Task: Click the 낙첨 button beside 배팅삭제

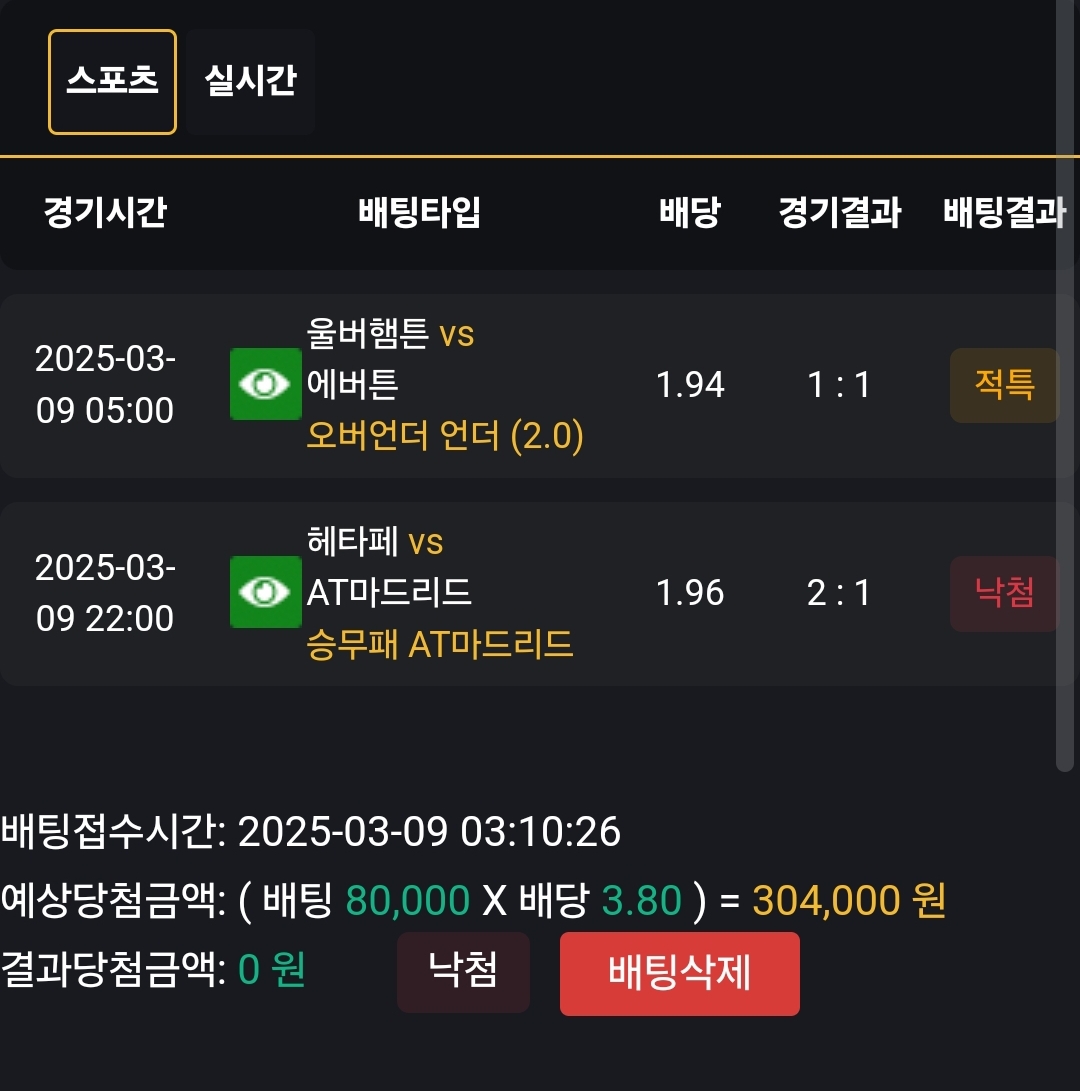Action: pos(463,971)
